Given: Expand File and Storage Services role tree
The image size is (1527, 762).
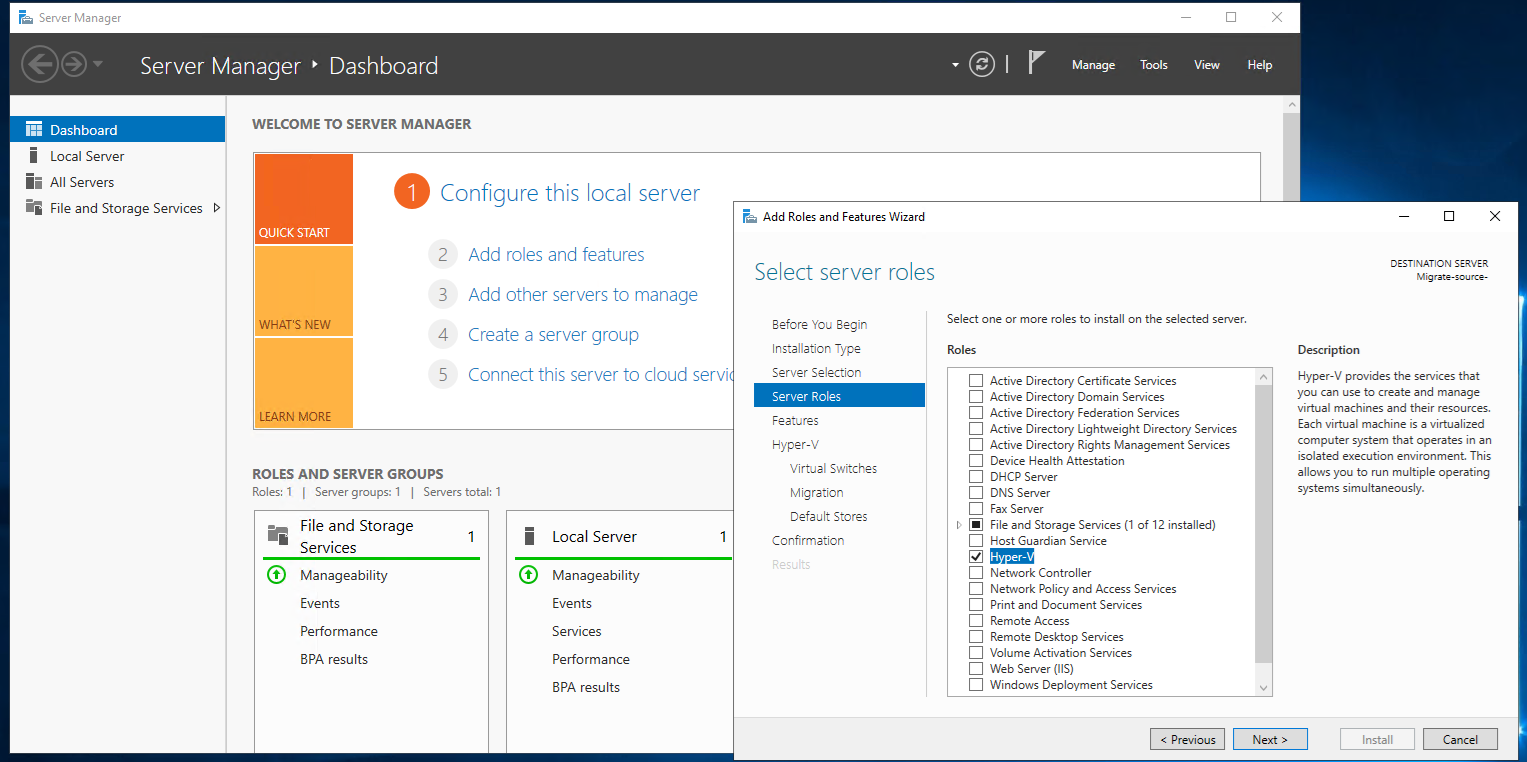Looking at the screenshot, I should pyautogui.click(x=959, y=525).
